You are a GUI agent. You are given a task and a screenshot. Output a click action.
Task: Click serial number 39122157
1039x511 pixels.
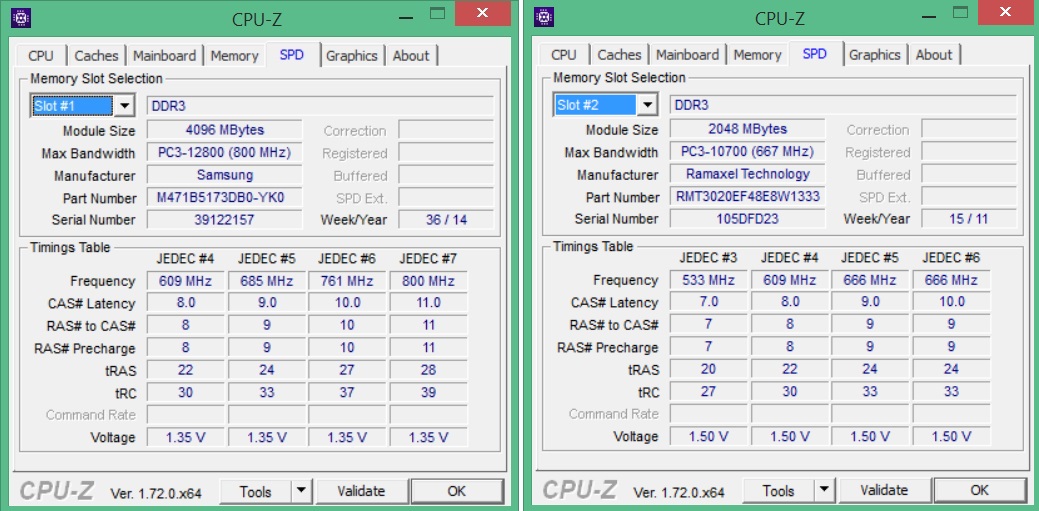pos(225,219)
